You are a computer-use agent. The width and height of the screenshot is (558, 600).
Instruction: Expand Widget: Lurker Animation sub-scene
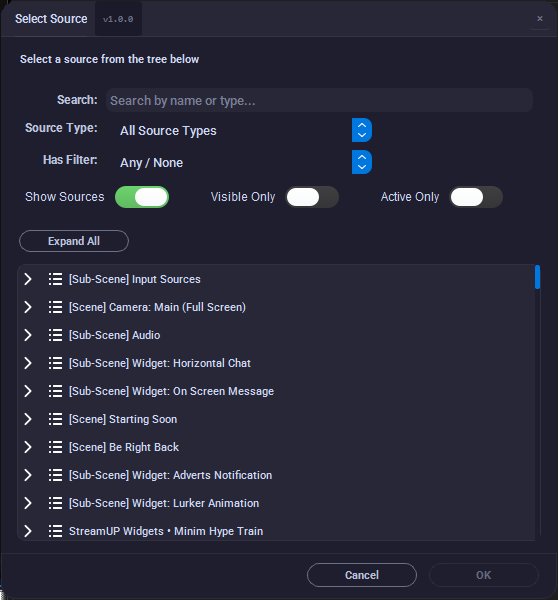[28, 503]
